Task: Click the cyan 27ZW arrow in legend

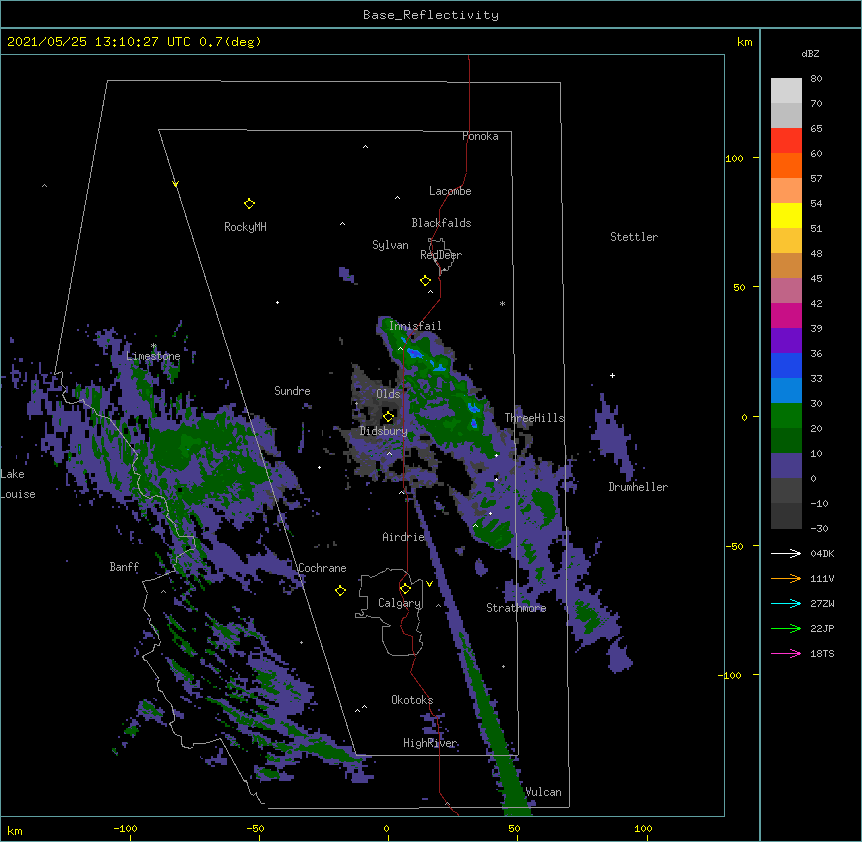Action: [x=786, y=603]
